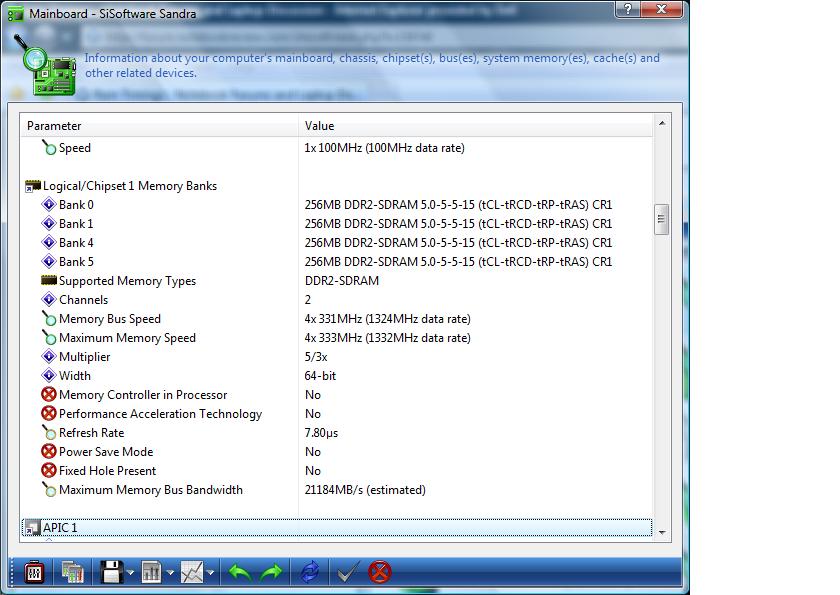Click the copy report icon in the toolbar
The height and width of the screenshot is (595, 840).
click(72, 573)
